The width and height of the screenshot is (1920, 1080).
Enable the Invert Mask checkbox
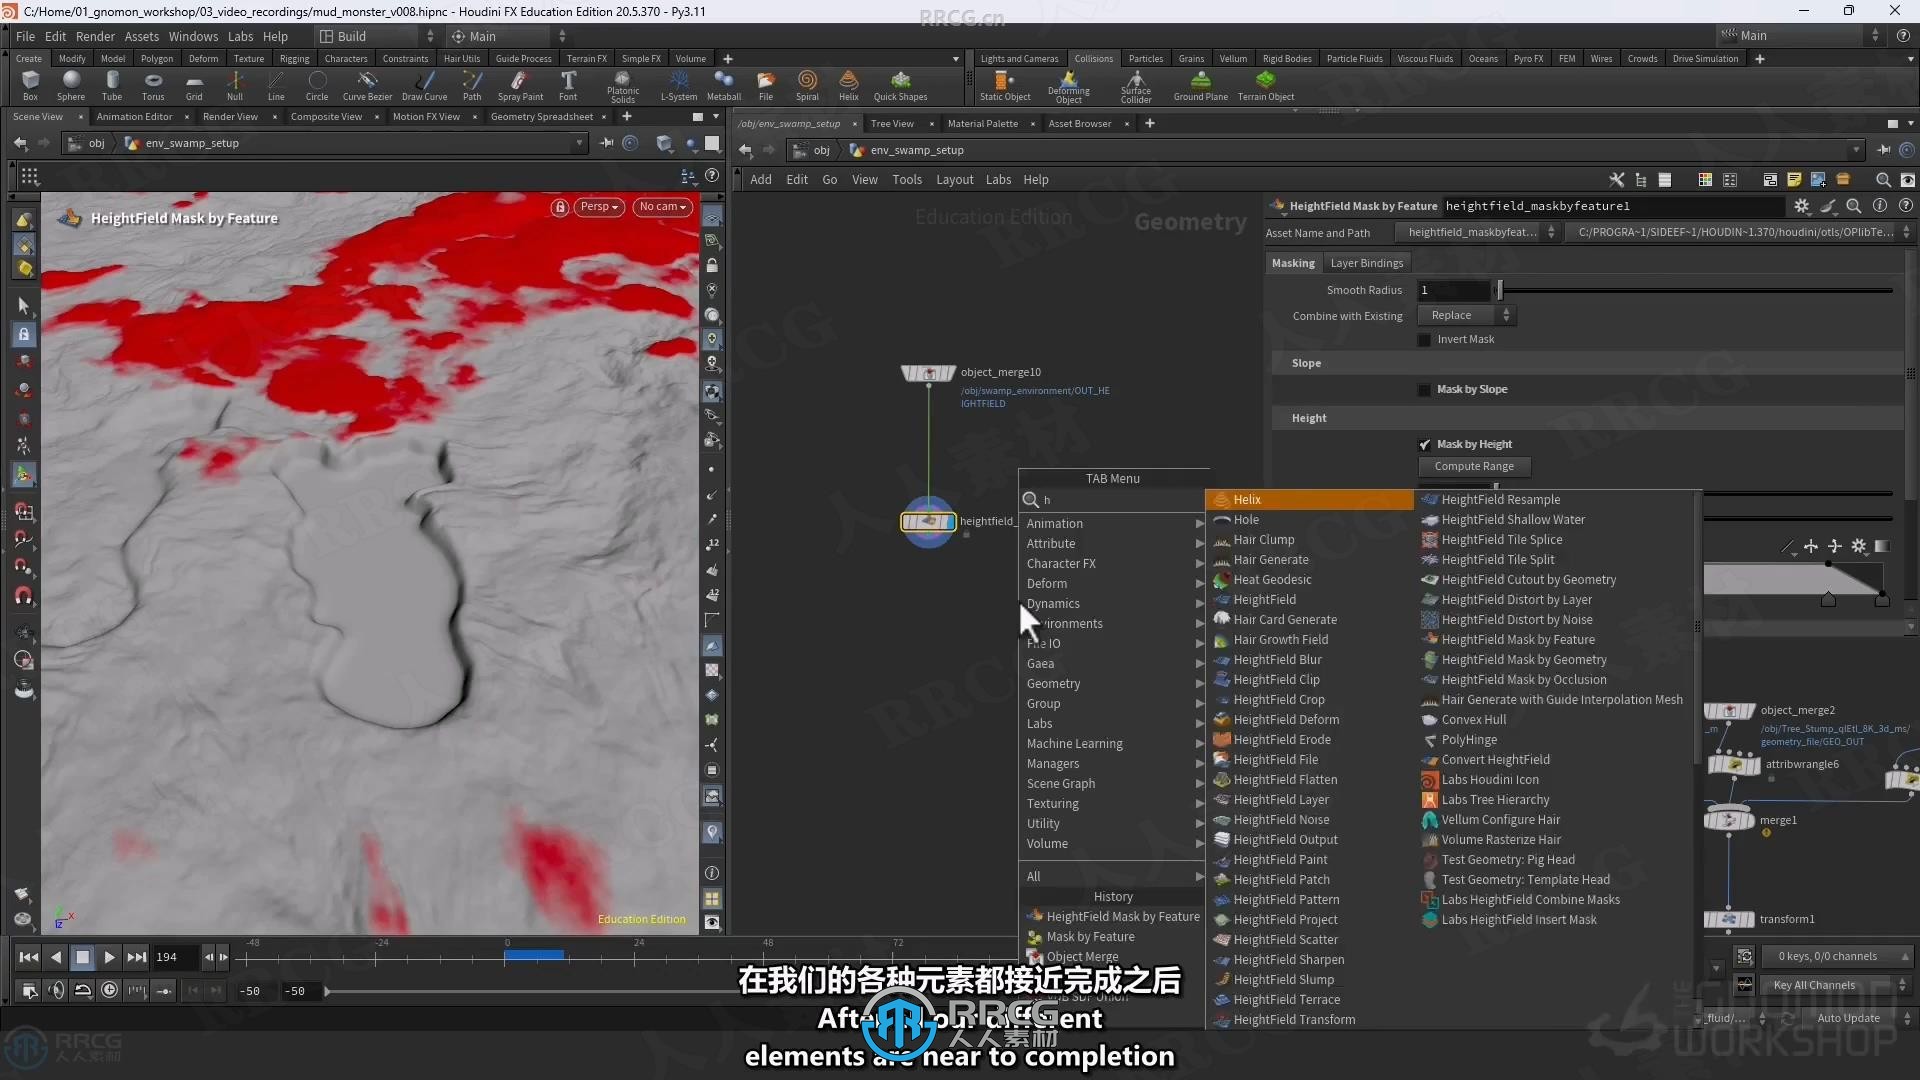click(1425, 339)
